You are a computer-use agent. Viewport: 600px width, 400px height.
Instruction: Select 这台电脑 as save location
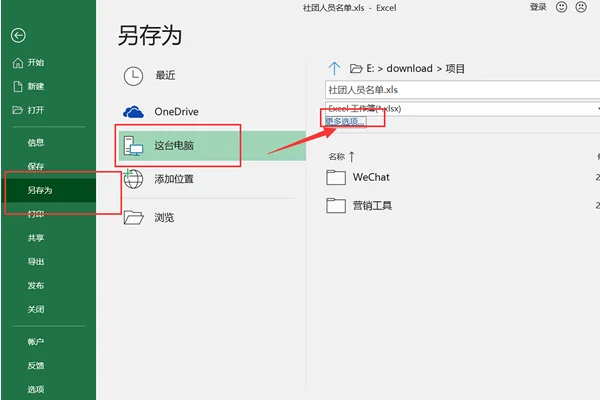point(212,145)
